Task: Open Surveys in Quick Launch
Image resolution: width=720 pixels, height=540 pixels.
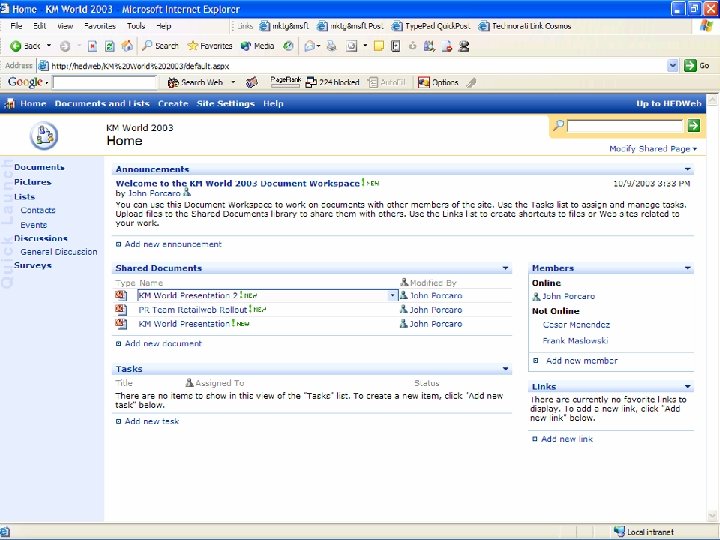Action: point(33,265)
